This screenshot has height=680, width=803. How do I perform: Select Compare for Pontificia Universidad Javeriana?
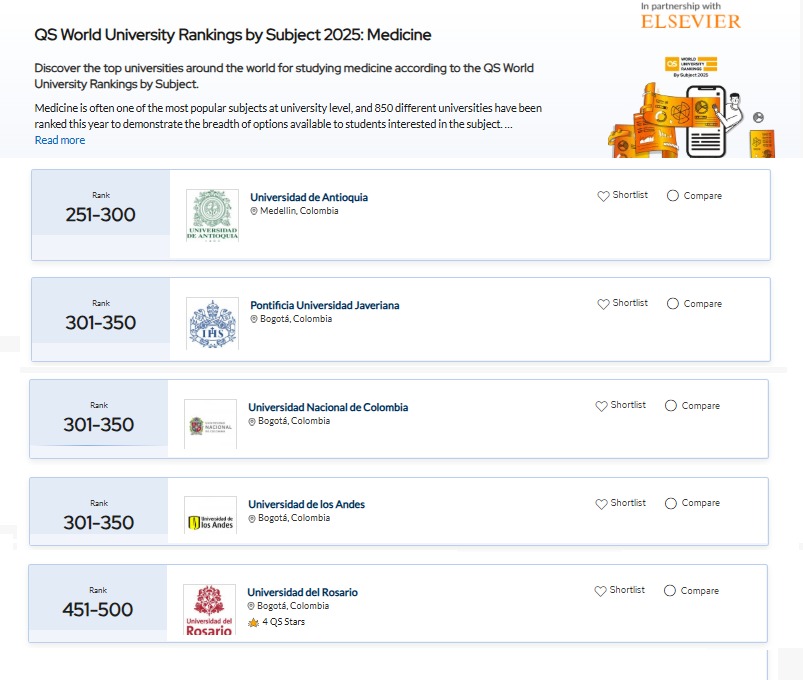(673, 304)
